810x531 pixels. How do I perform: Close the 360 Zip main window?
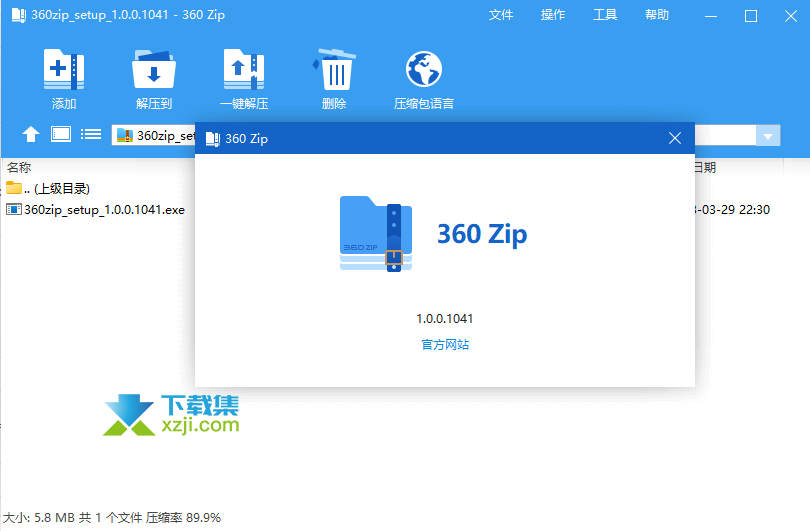click(x=791, y=16)
